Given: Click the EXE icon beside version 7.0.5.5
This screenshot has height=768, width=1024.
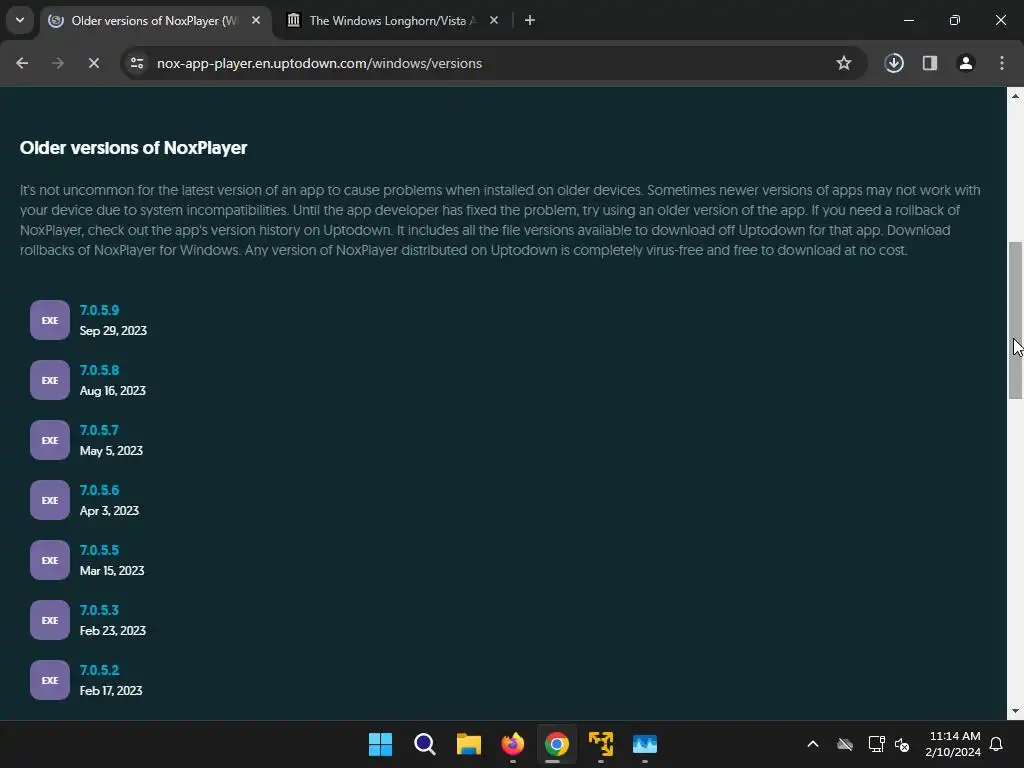Looking at the screenshot, I should tap(50, 560).
